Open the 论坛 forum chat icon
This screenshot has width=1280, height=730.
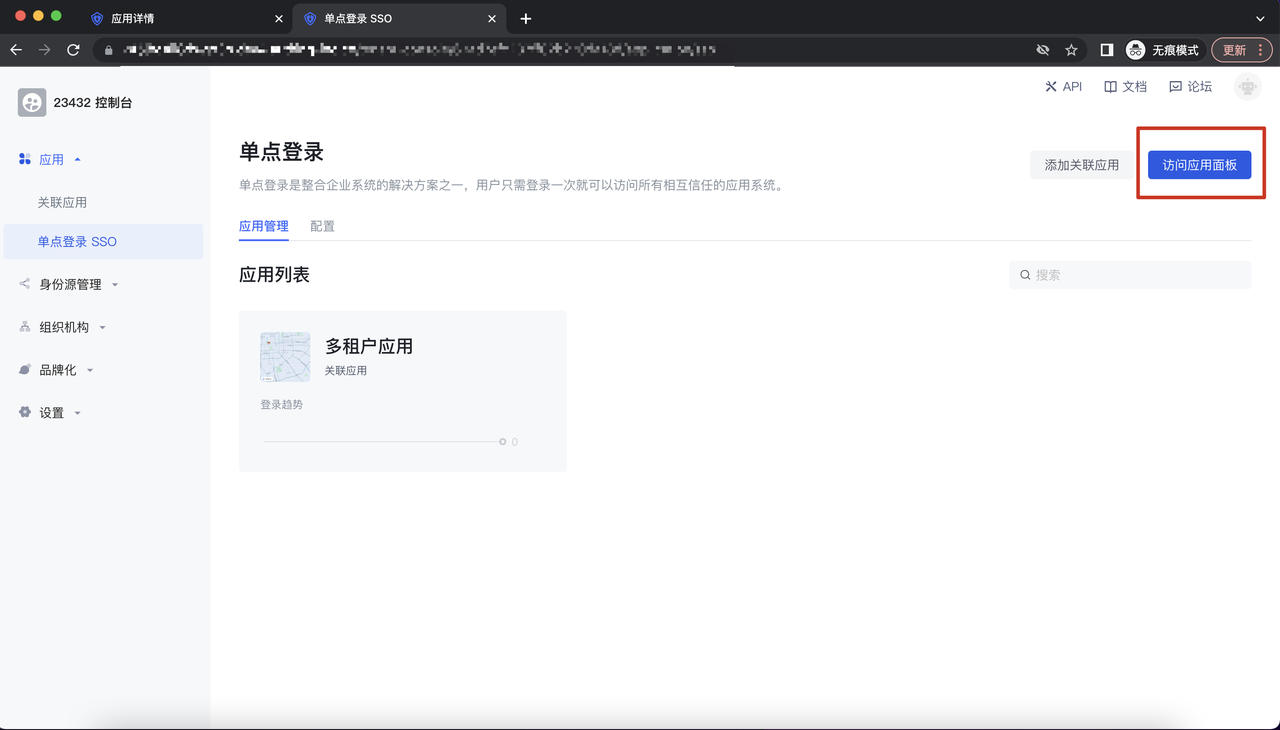point(1175,87)
